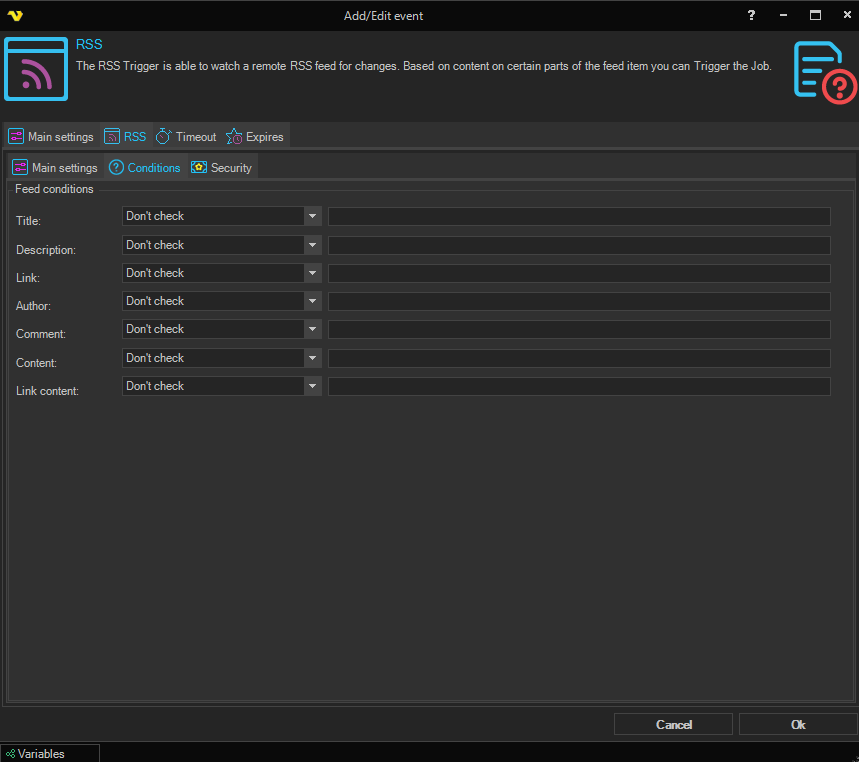The width and height of the screenshot is (859, 762).
Task: Click the VisualCron logo in title bar
Action: 14,15
